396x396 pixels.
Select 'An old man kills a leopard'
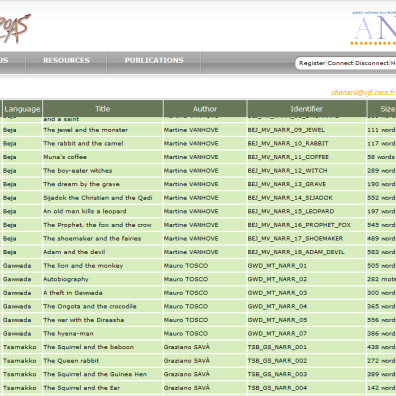pyautogui.click(x=85, y=211)
